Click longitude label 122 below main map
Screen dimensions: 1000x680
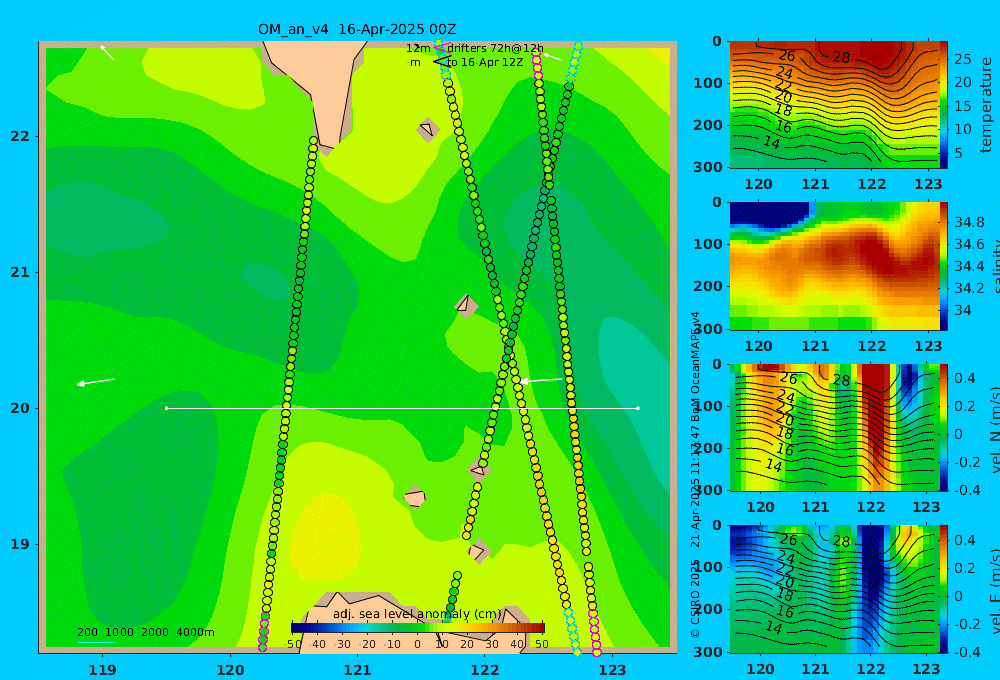(485, 670)
